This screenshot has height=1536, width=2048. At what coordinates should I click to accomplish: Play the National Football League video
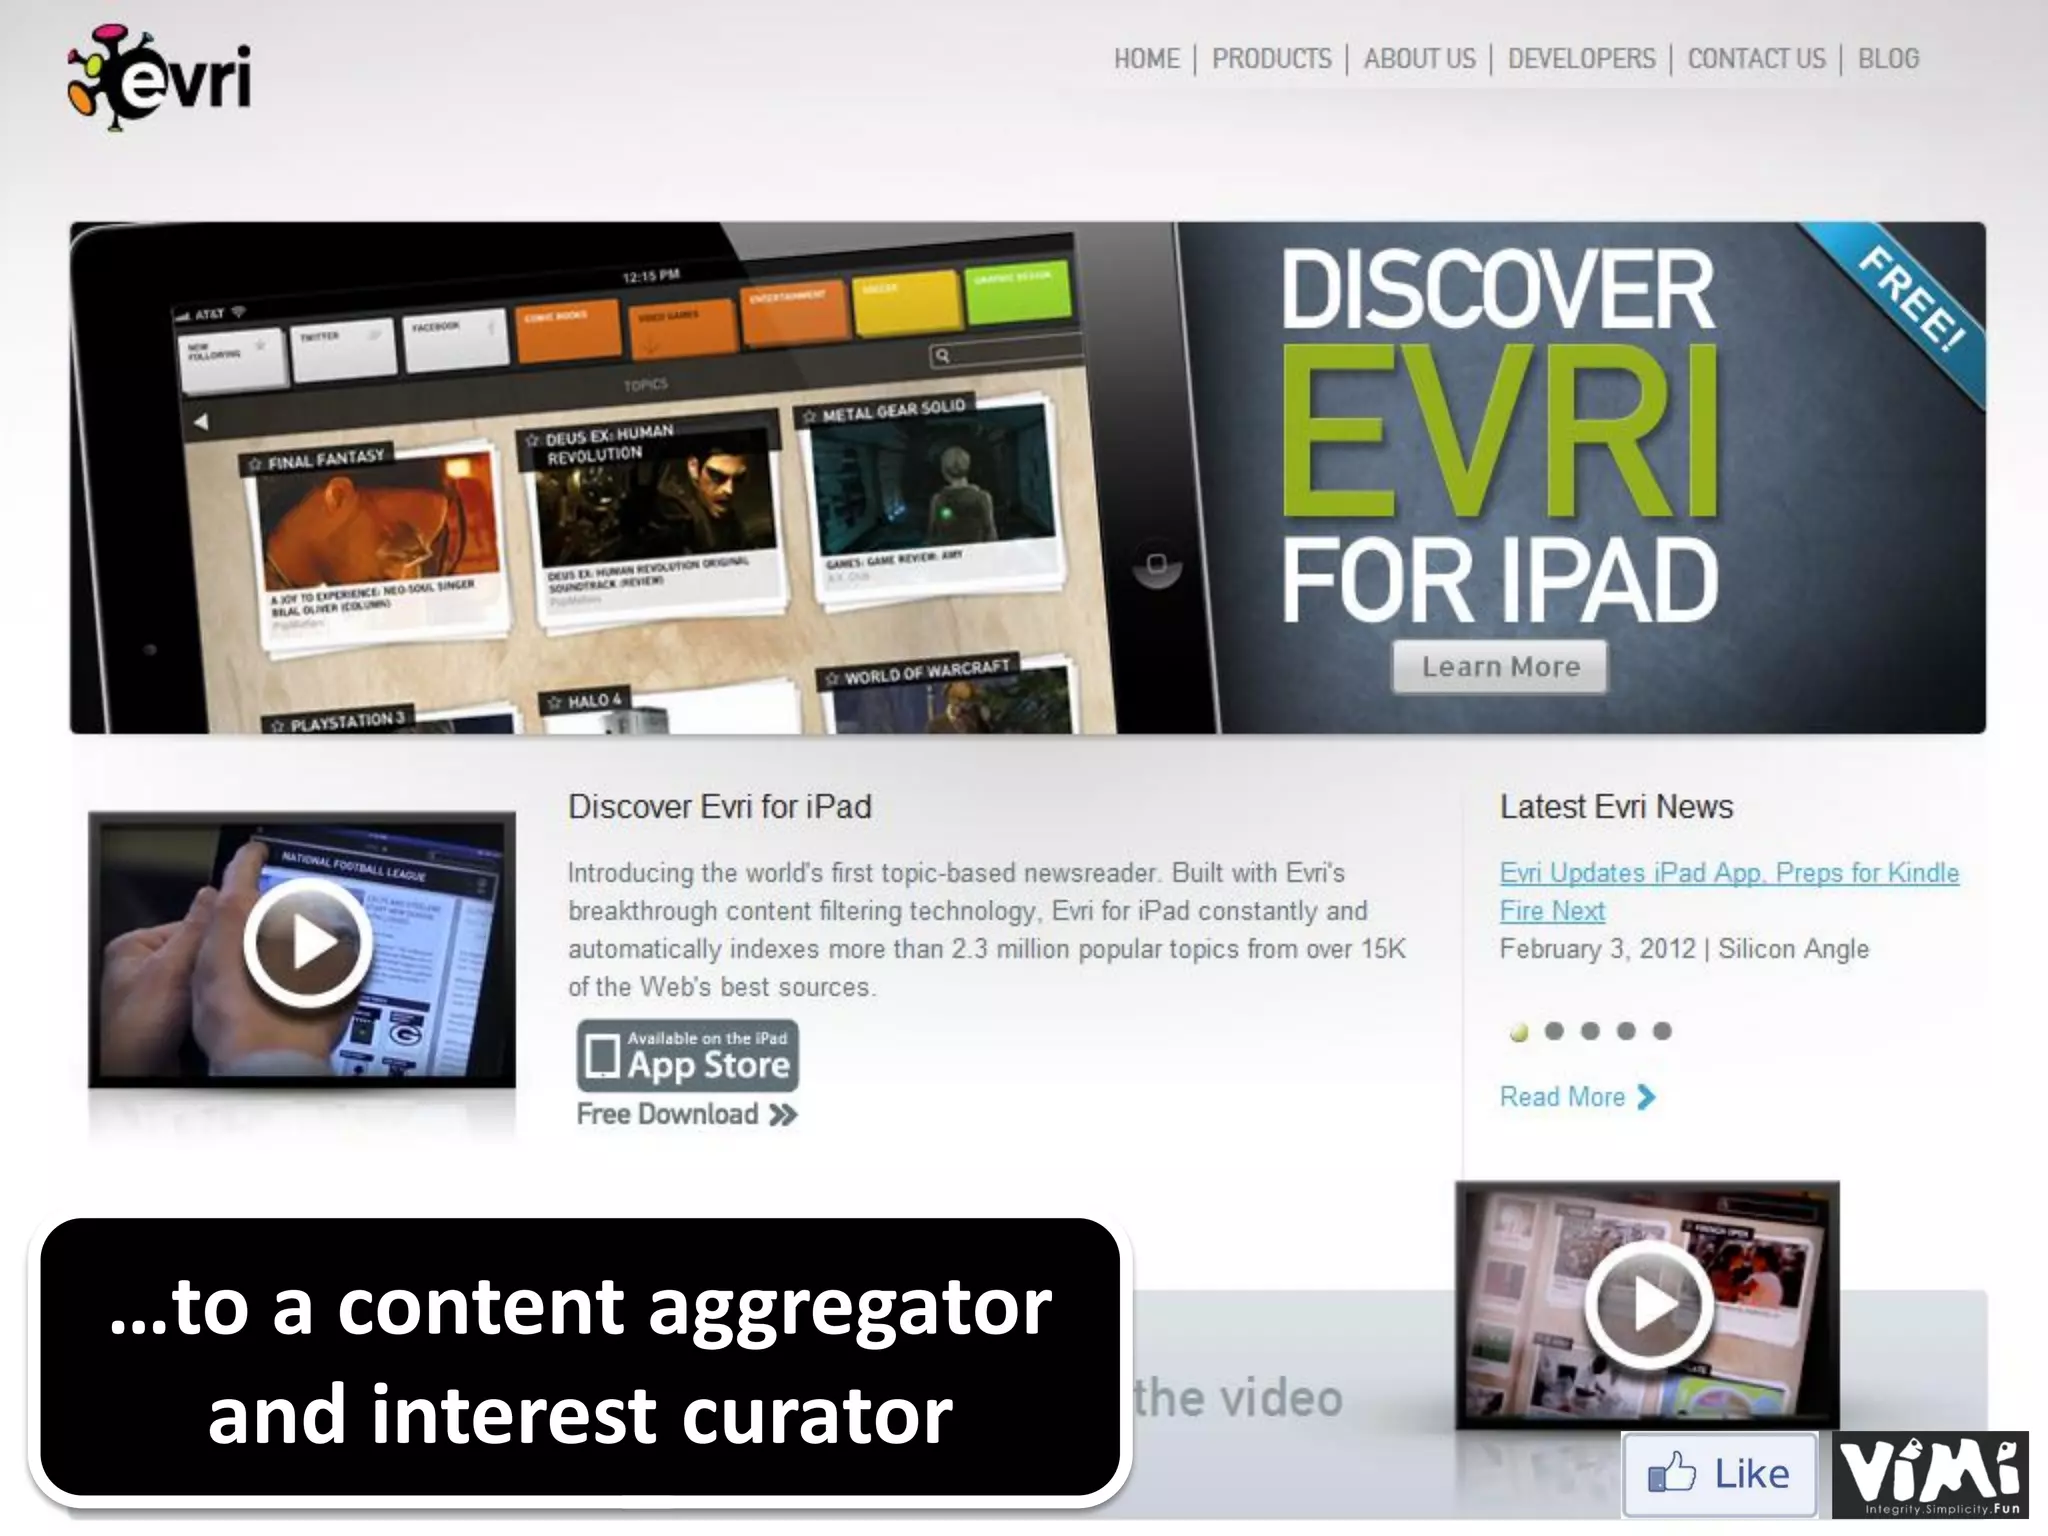pos(307,942)
